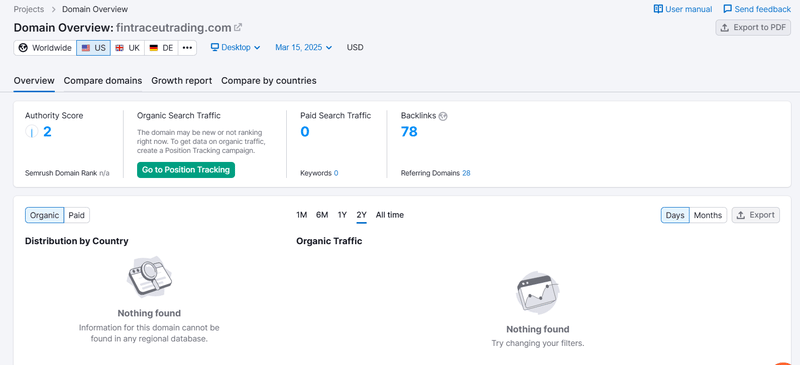Switch chart to Organic
The height and width of the screenshot is (365, 800).
pyautogui.click(x=44, y=215)
